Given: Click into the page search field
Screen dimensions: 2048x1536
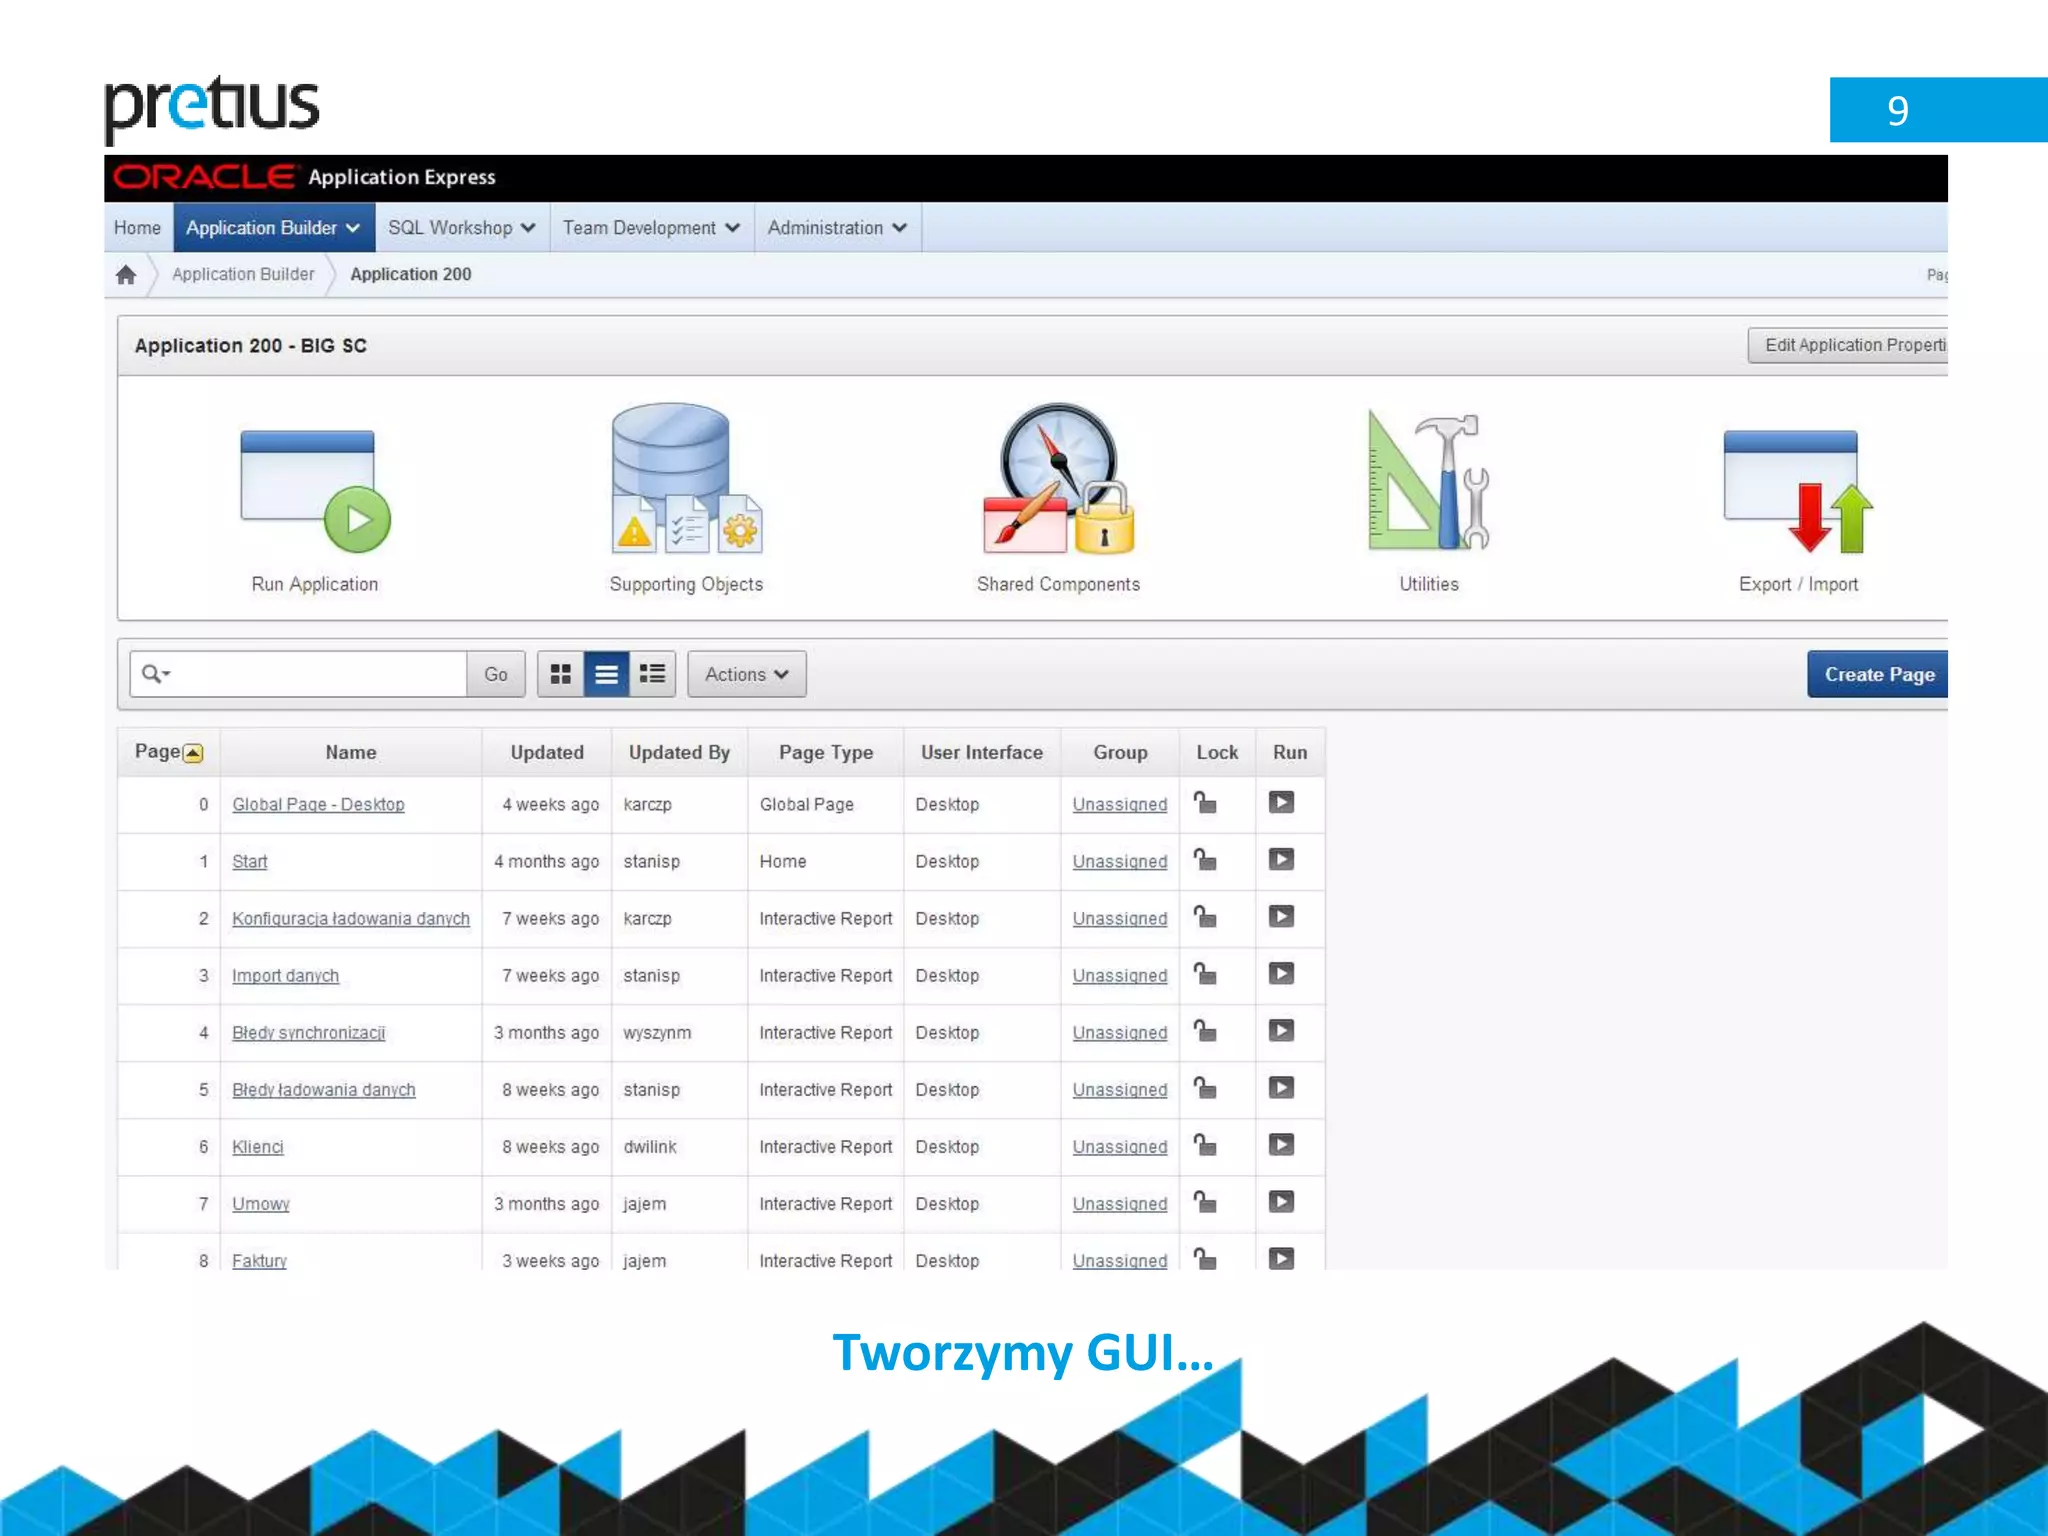Looking at the screenshot, I should tap(318, 675).
